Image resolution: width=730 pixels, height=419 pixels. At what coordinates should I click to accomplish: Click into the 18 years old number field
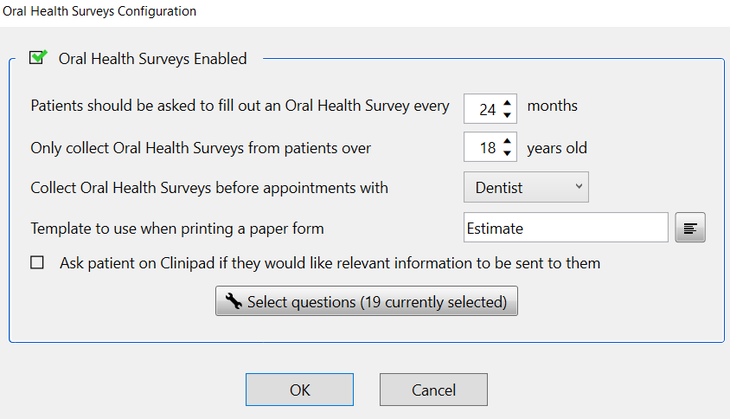point(484,148)
